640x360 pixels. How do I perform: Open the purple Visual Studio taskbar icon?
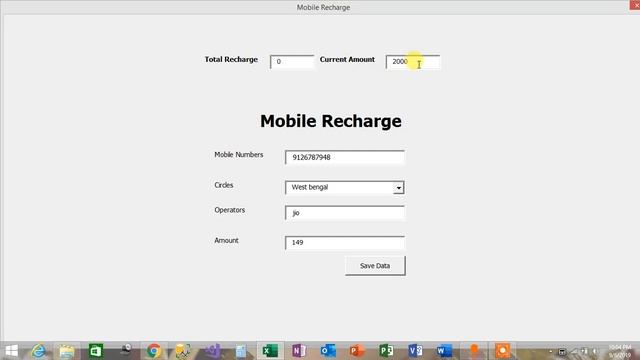point(212,351)
